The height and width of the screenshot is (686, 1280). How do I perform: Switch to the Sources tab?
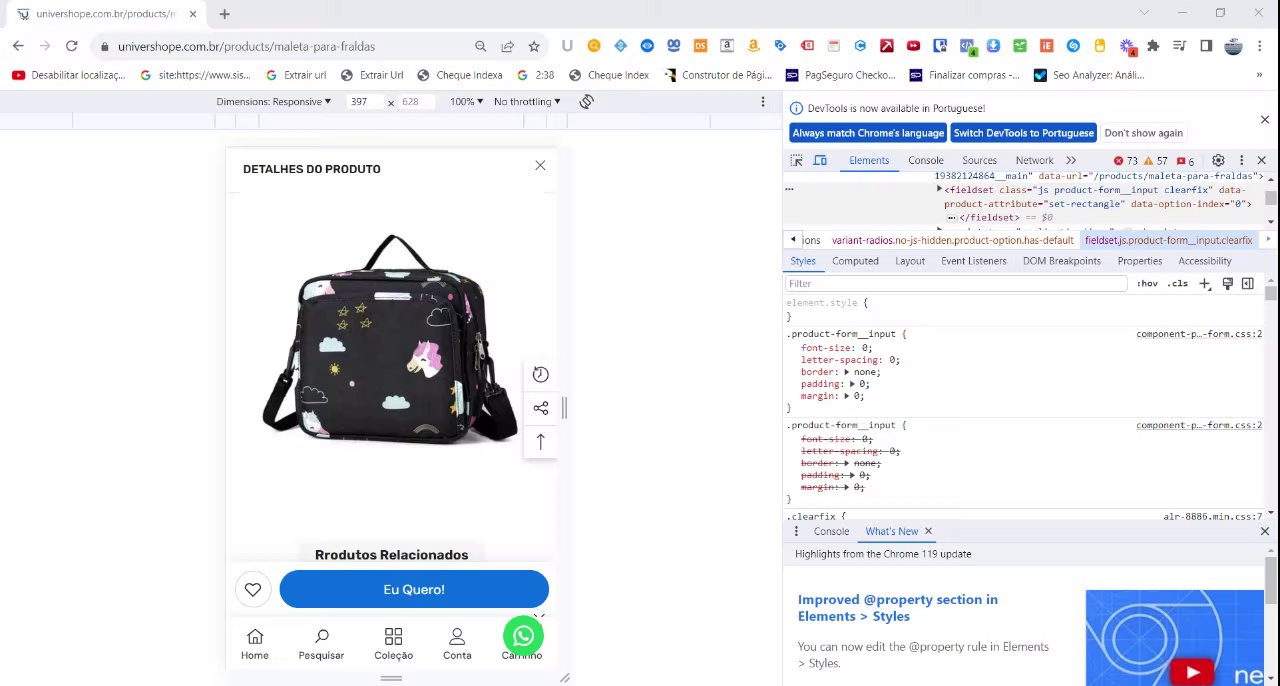tap(979, 160)
